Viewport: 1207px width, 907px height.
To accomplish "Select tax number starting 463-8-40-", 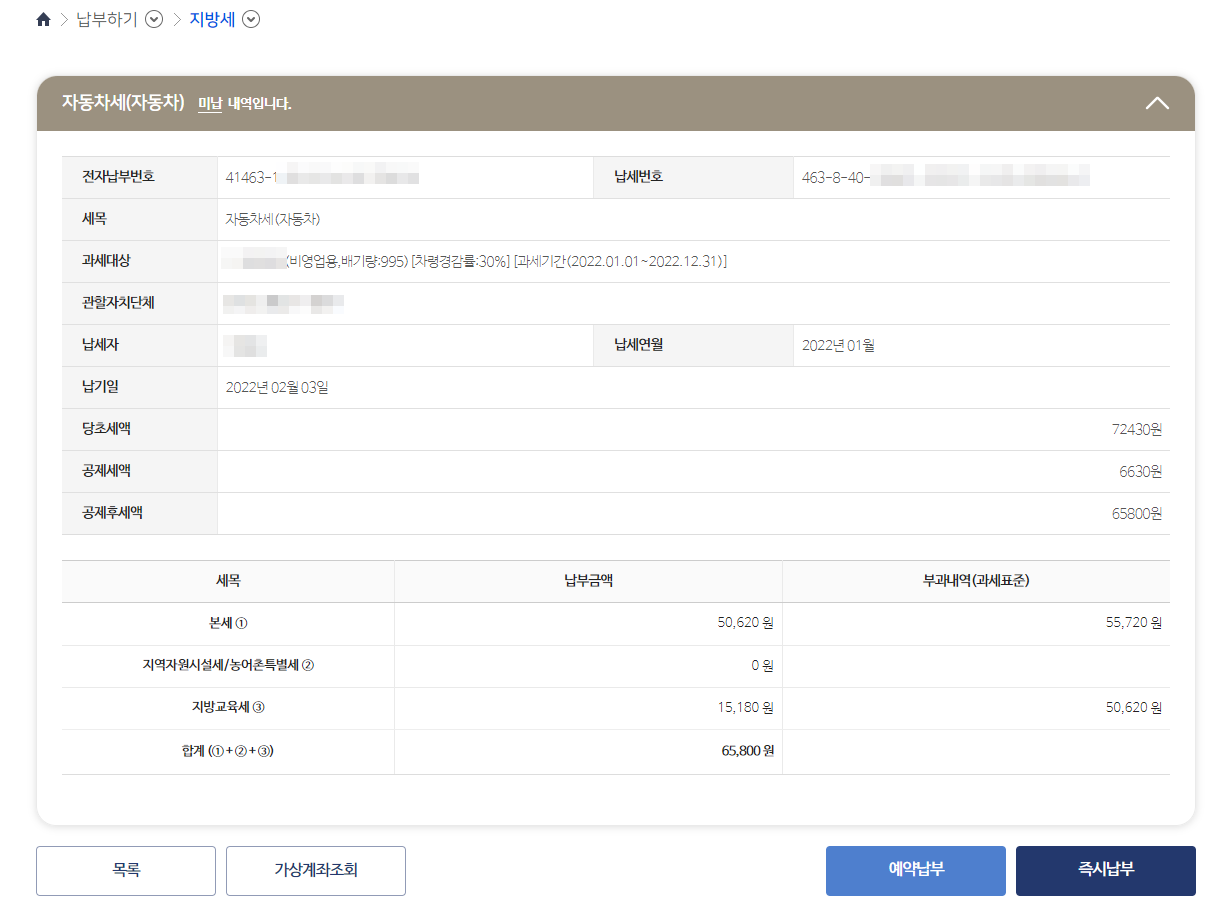I will (946, 178).
